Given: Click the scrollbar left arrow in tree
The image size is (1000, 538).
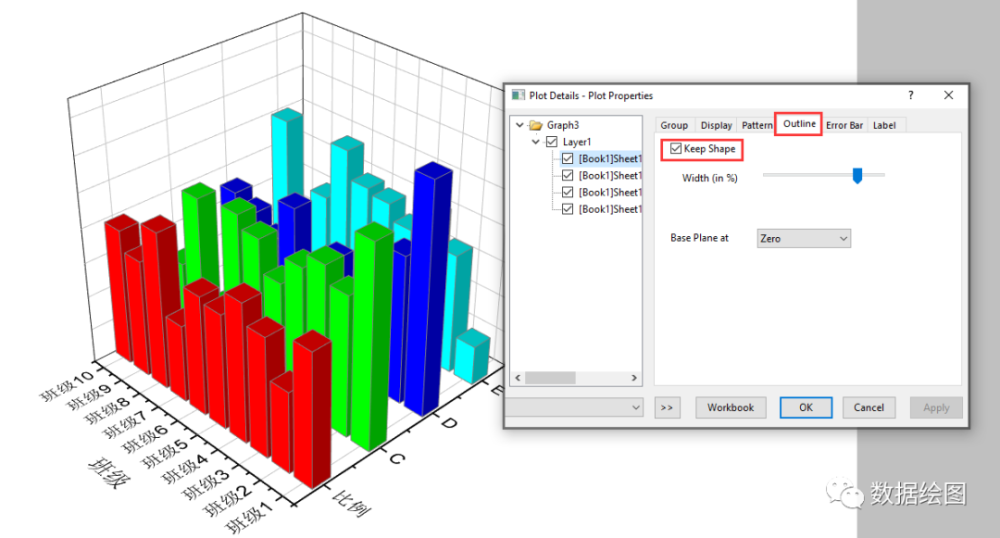Looking at the screenshot, I should click(518, 378).
